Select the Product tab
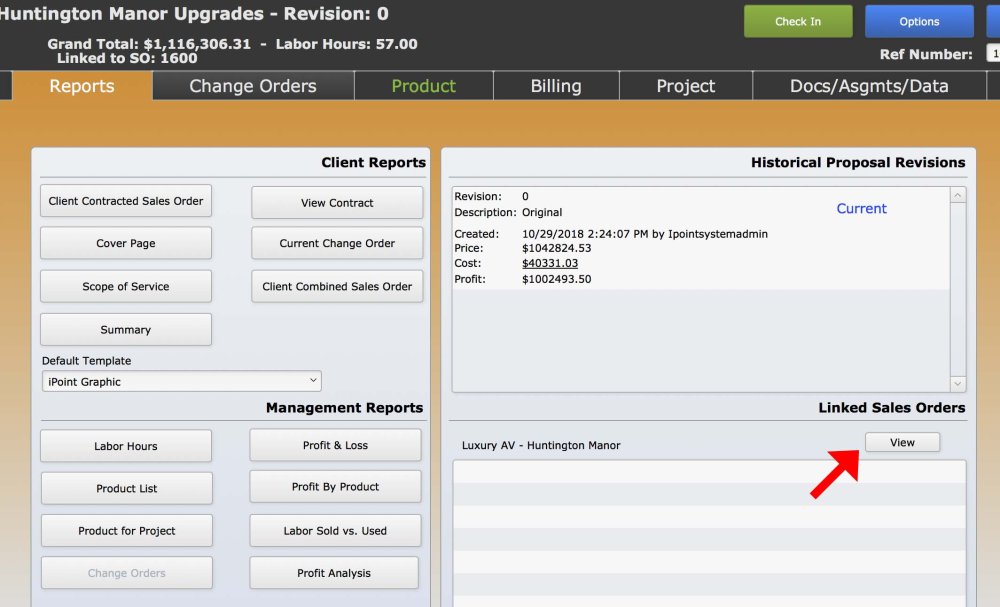Image resolution: width=1000 pixels, height=607 pixels. pyautogui.click(x=423, y=86)
